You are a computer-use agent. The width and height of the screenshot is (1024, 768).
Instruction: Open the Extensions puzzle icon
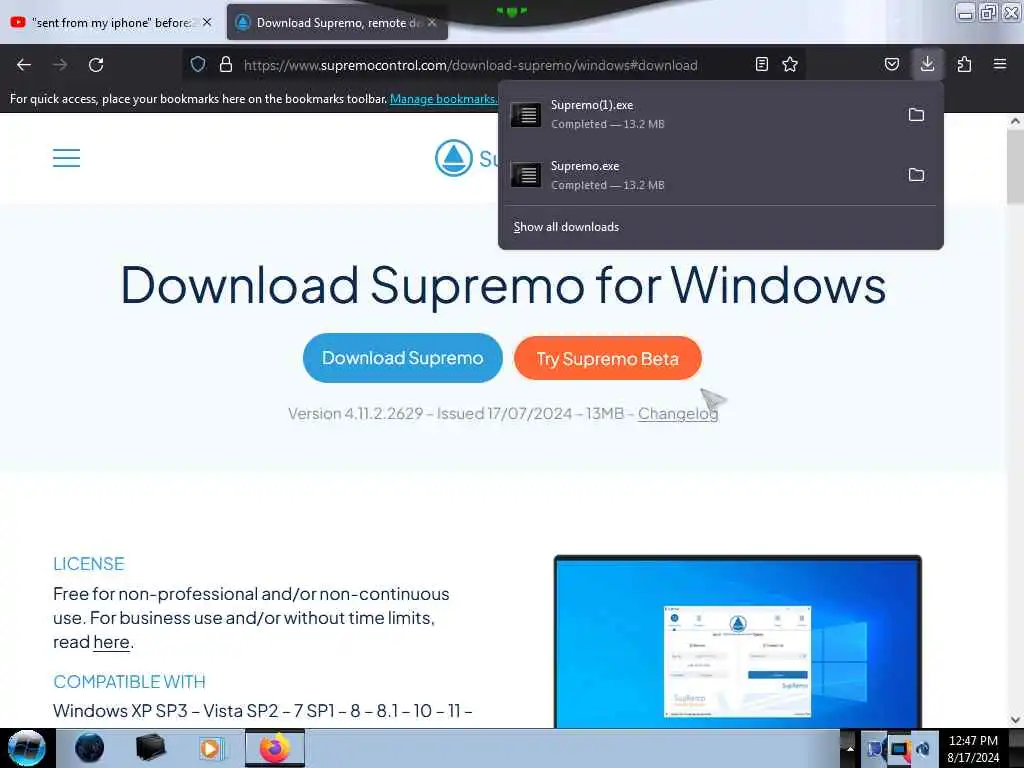[x=964, y=64]
